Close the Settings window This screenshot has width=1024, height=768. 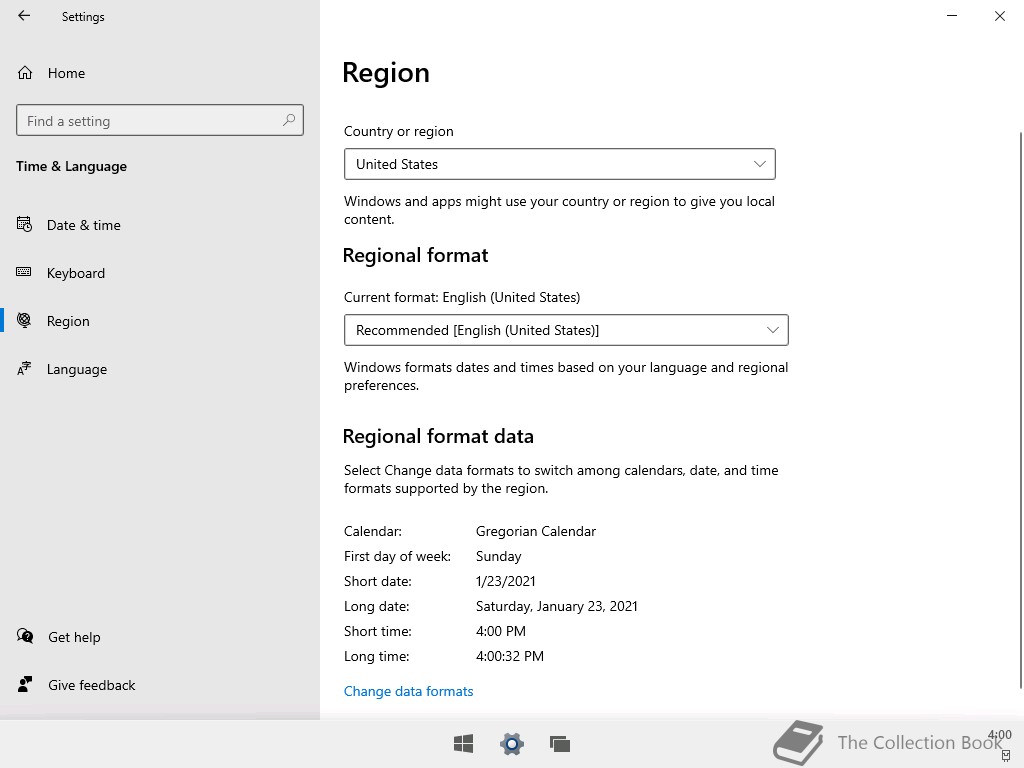coord(1000,16)
